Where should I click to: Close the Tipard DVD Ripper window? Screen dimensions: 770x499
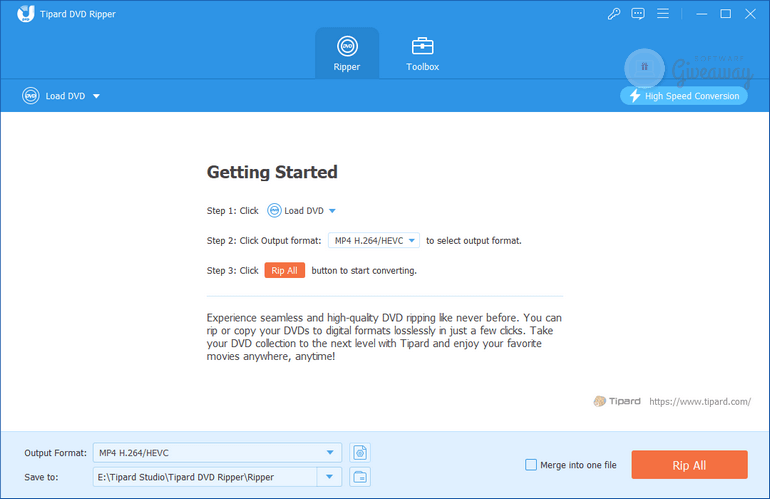750,14
